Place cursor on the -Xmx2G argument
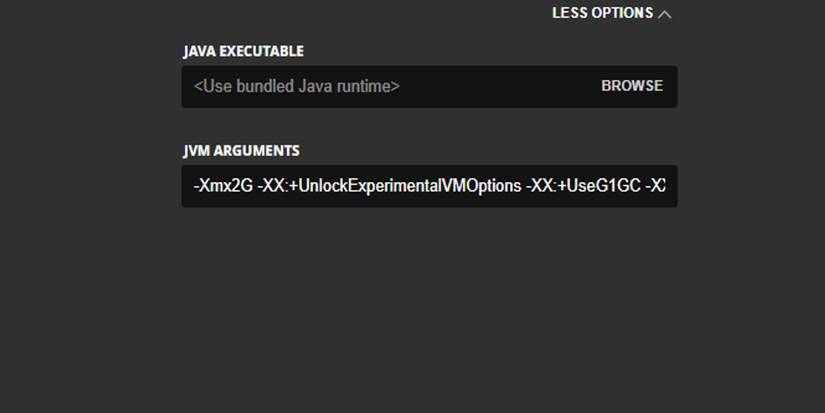Screen dimensions: 825x413 click(222, 186)
